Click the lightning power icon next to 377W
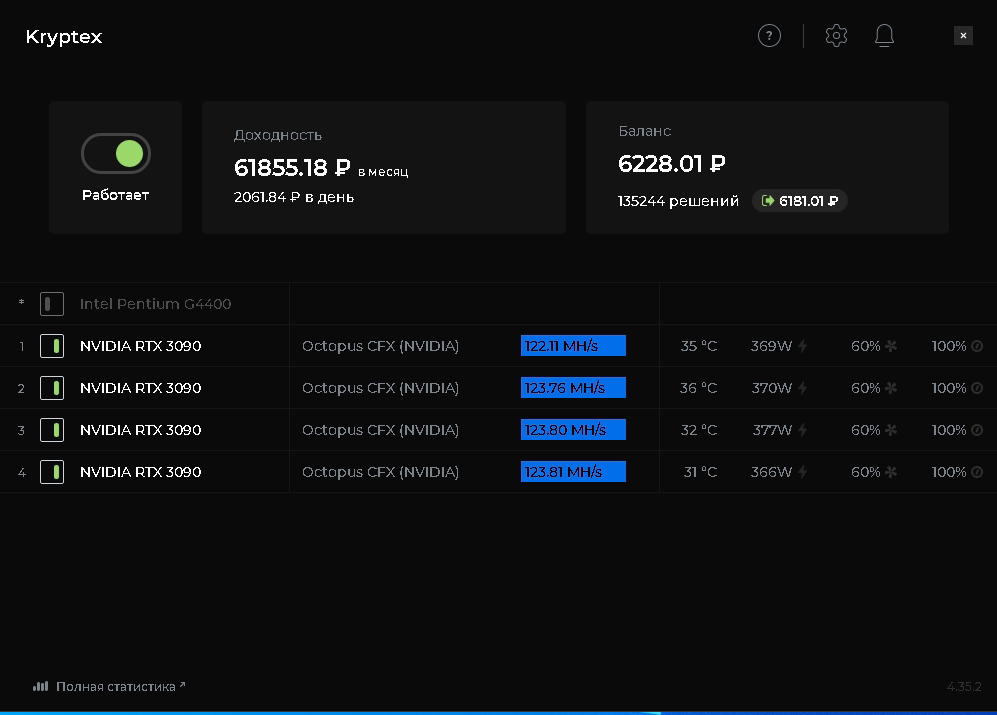This screenshot has height=715, width=997. (803, 430)
